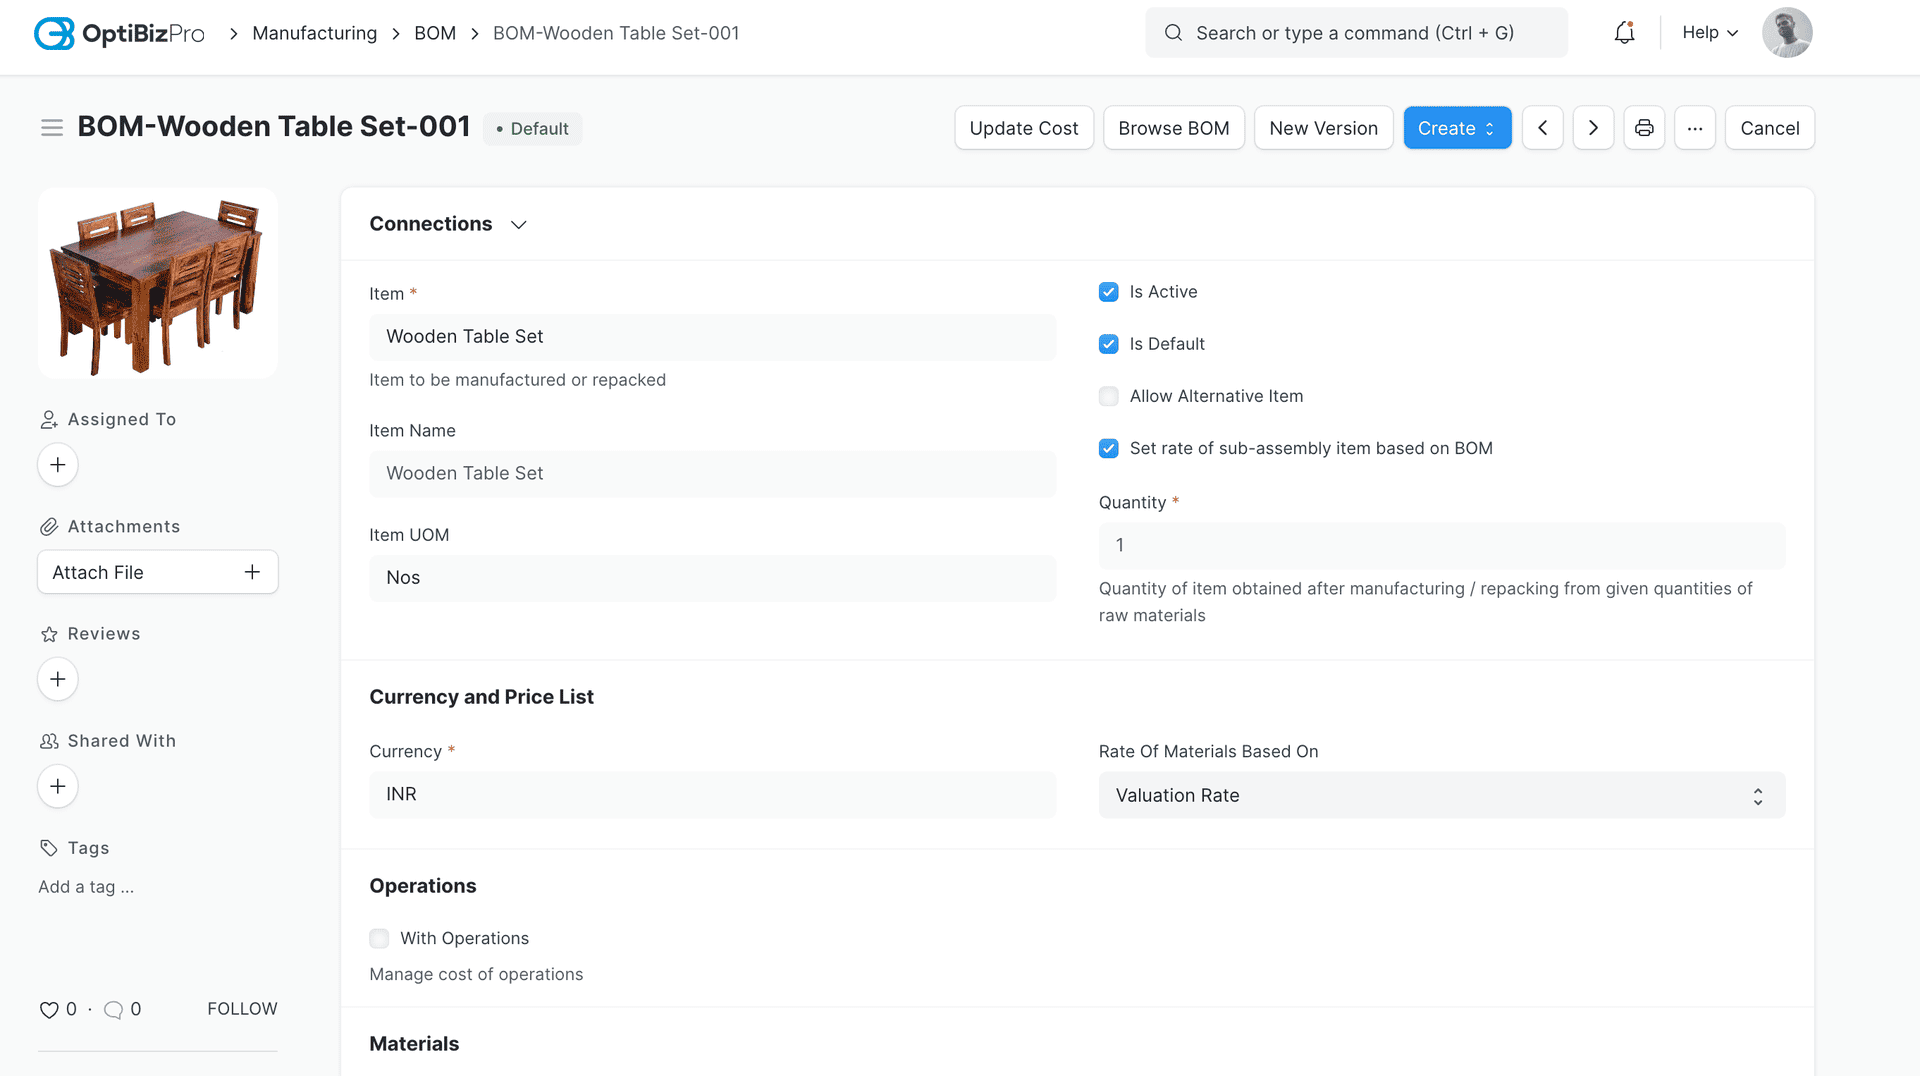This screenshot has width=1920, height=1076.
Task: Print this BOM document
Action: 1644,128
